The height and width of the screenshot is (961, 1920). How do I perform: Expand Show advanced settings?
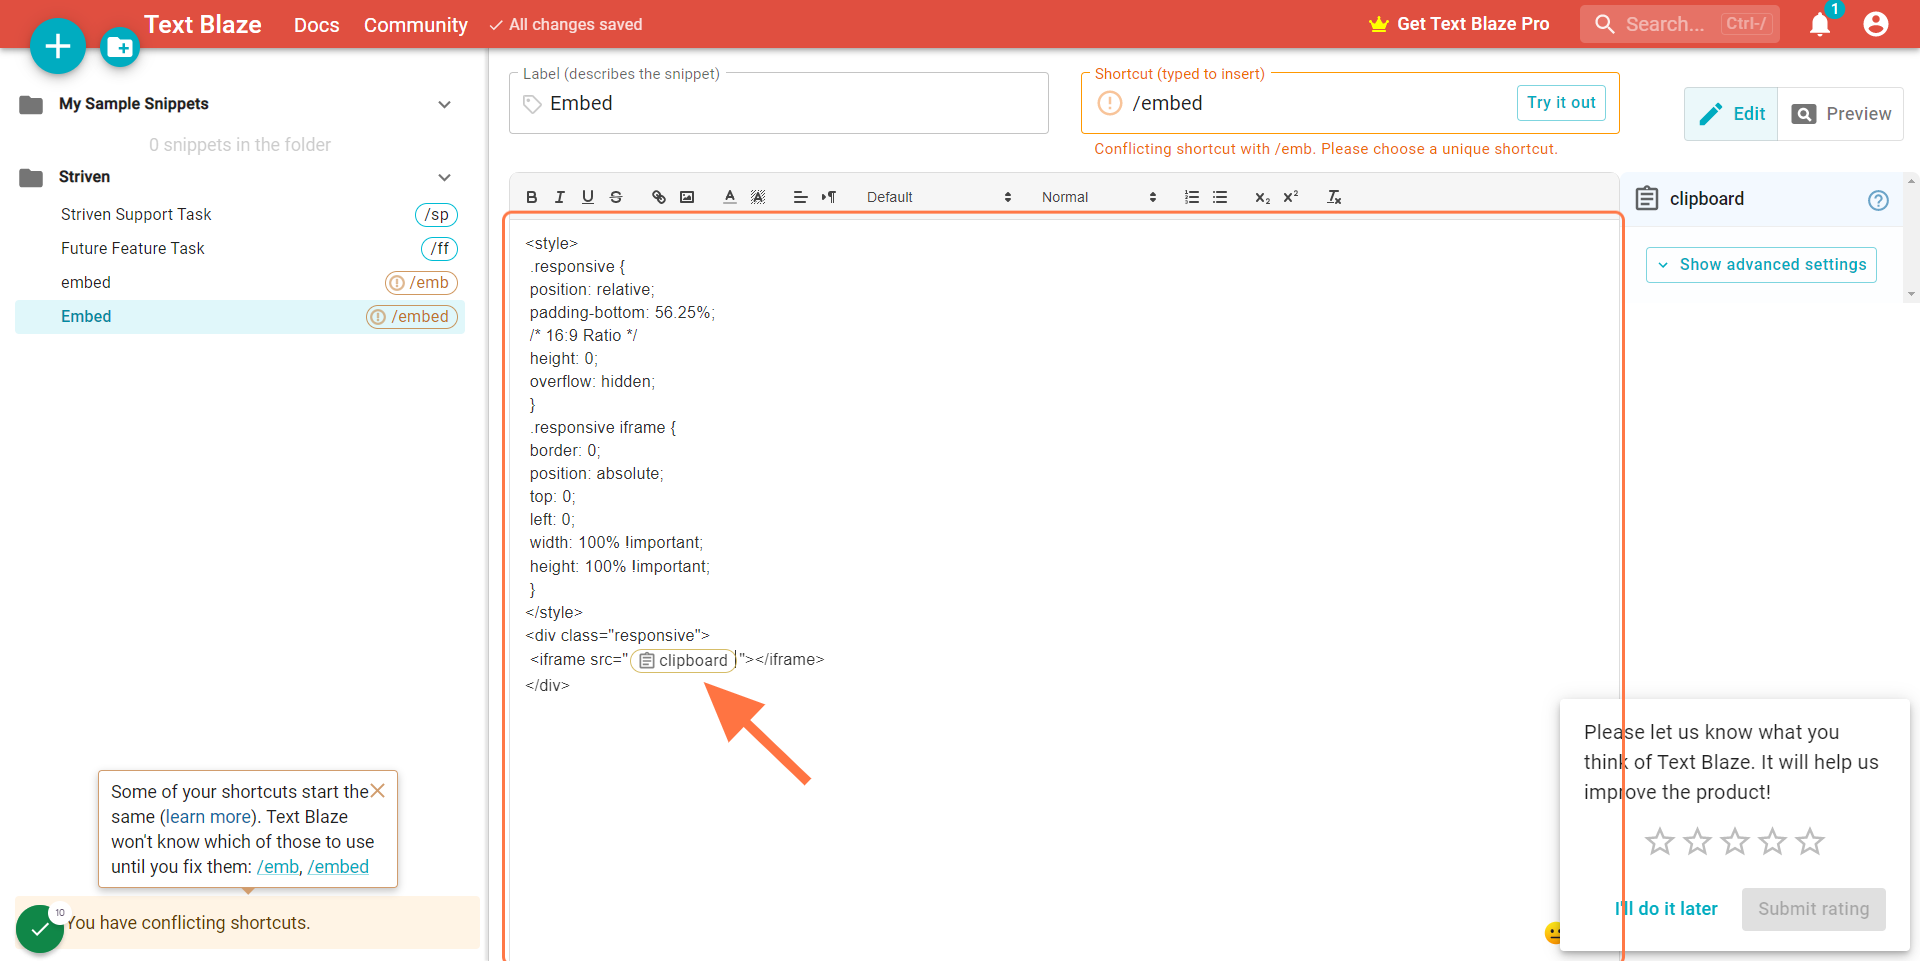pos(1761,265)
